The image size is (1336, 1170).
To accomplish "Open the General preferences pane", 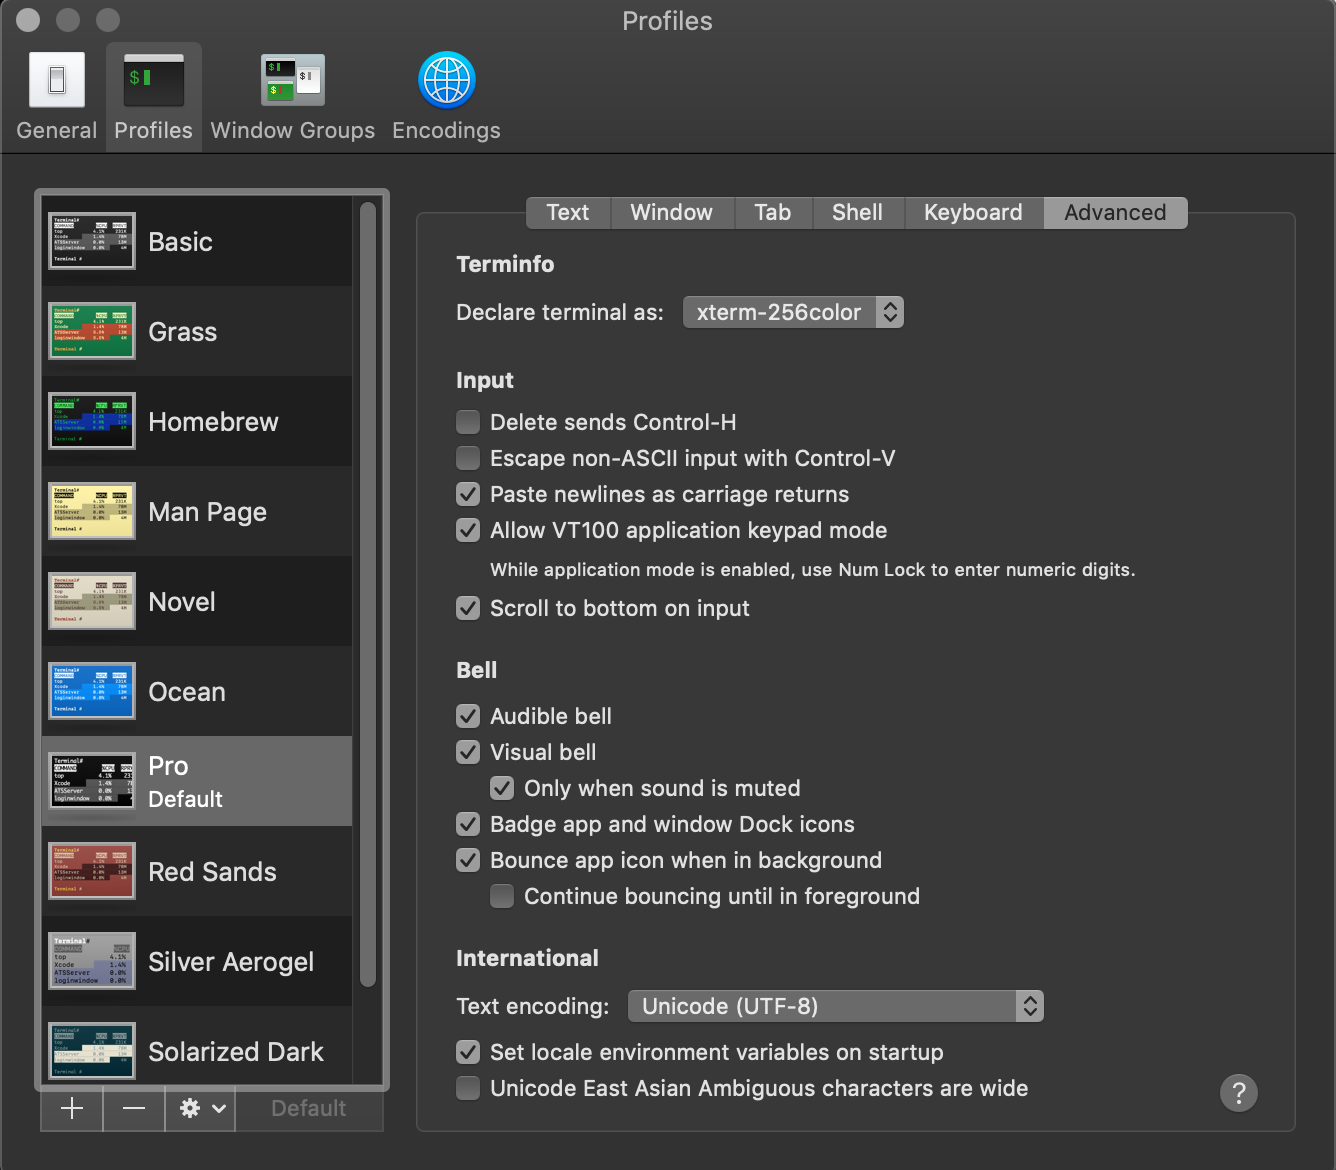I will click(x=57, y=97).
